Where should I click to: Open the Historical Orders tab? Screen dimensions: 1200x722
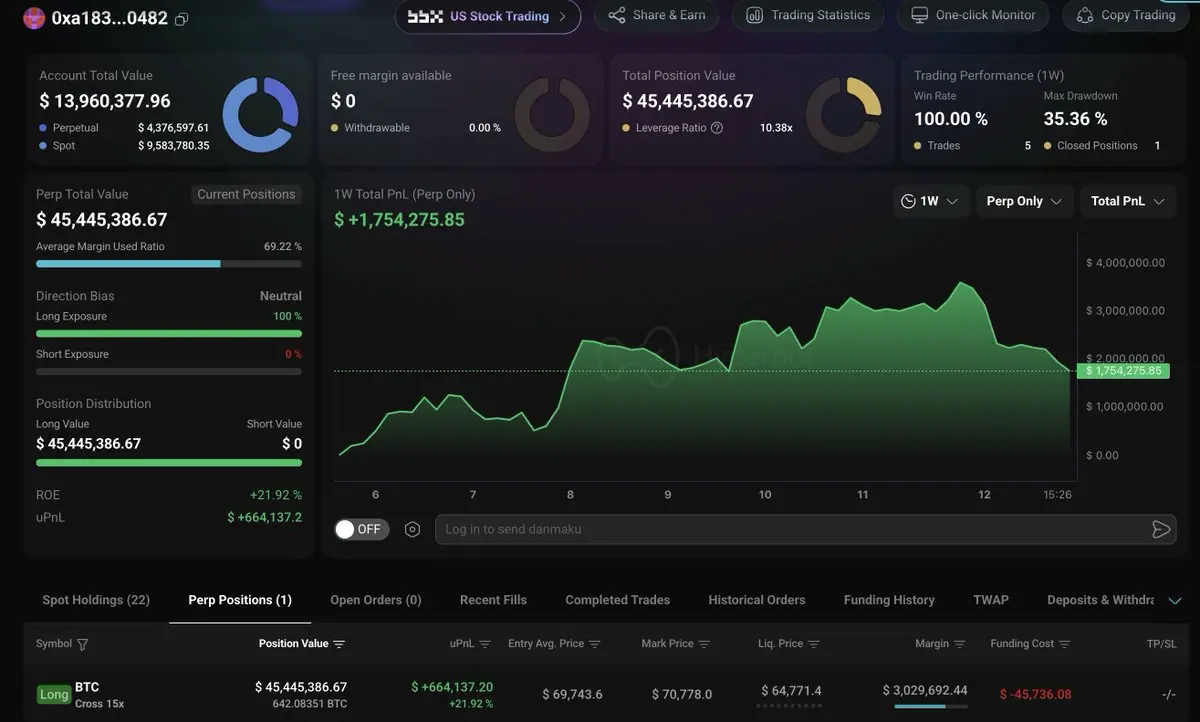pyautogui.click(x=757, y=600)
